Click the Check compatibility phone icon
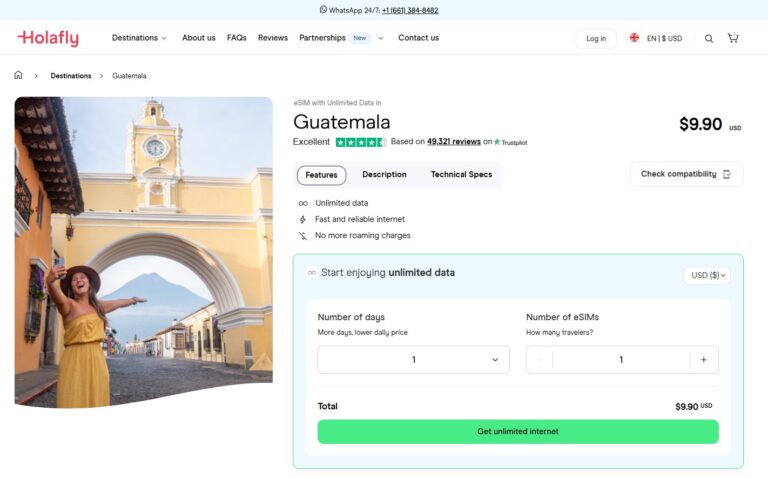Image resolution: width=768 pixels, height=479 pixels. coord(727,174)
